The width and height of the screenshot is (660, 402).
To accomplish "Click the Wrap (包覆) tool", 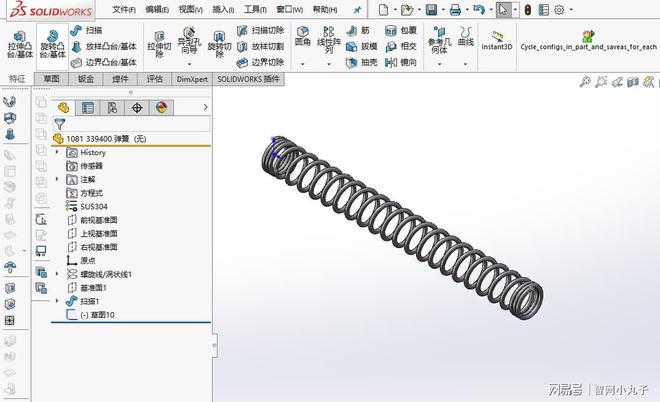I will [401, 30].
